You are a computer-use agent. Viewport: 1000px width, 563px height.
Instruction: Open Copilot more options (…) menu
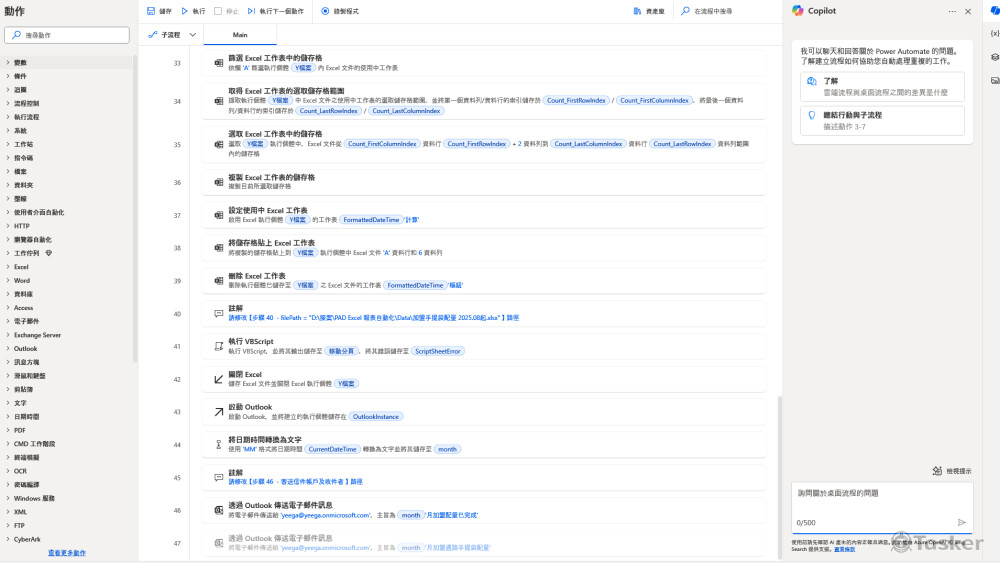click(952, 11)
